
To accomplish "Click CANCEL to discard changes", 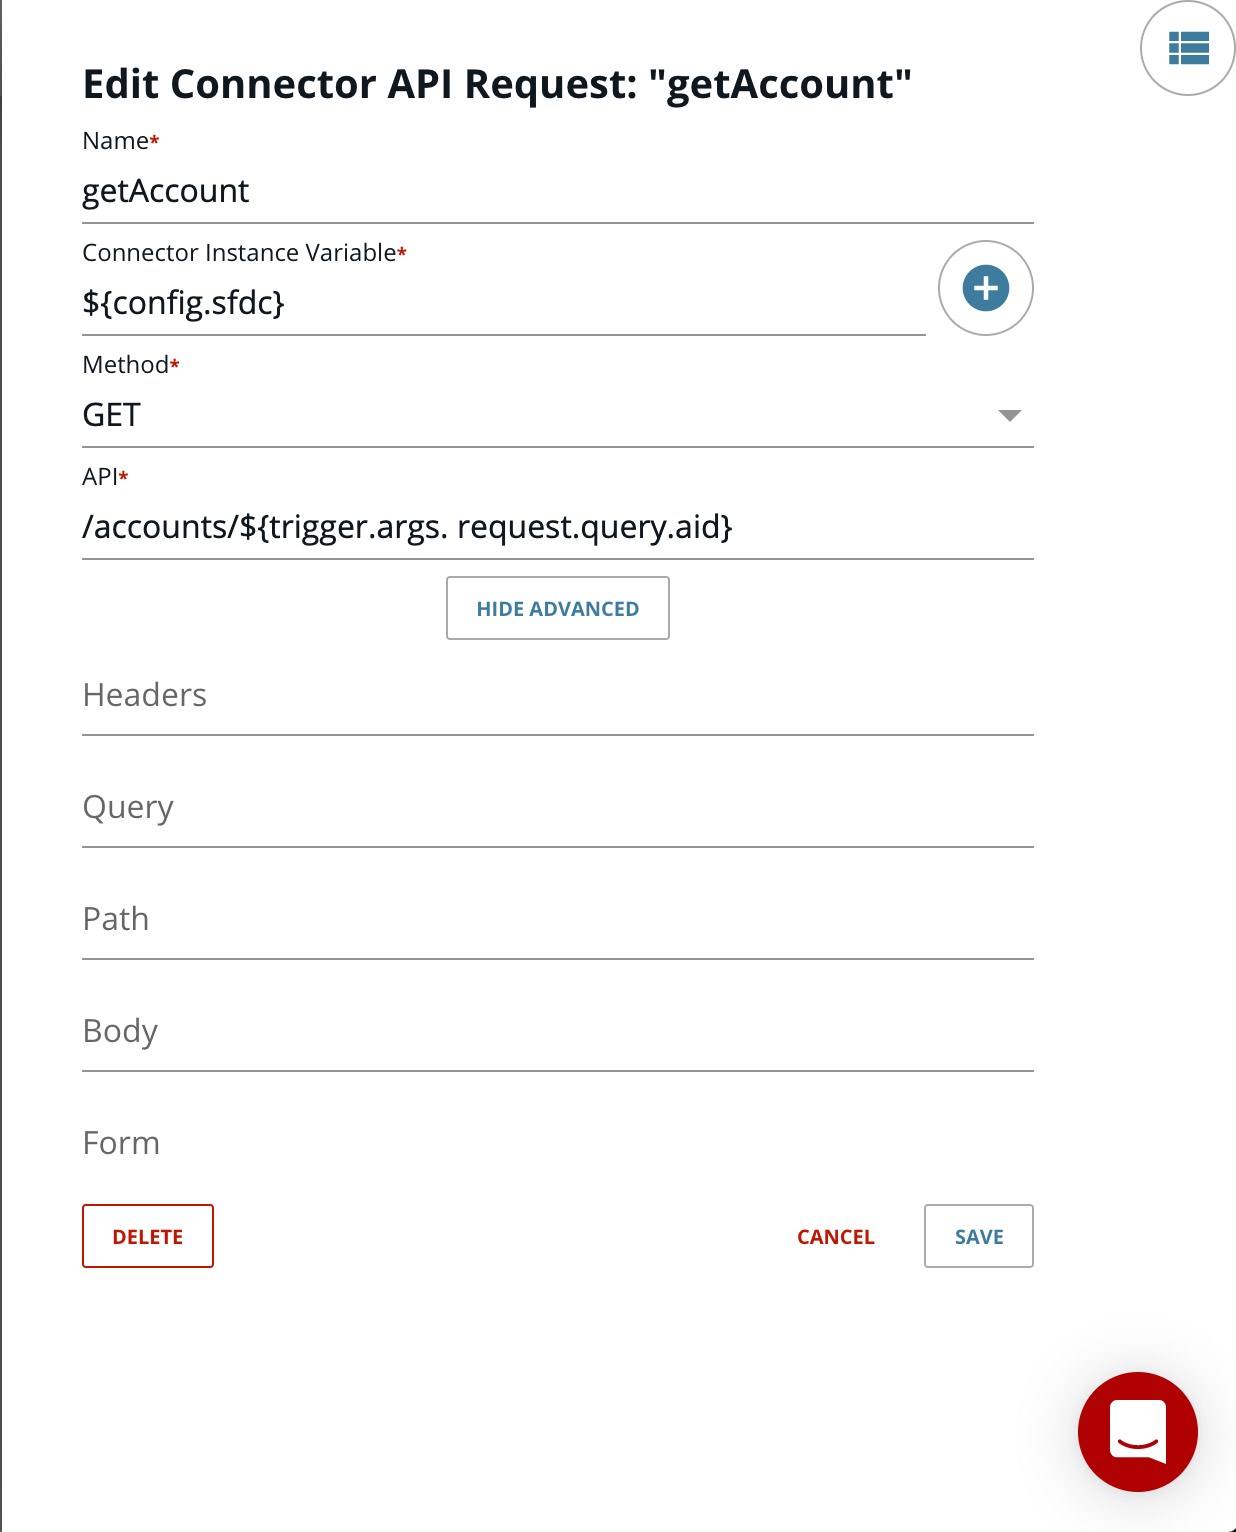I will (x=835, y=1237).
